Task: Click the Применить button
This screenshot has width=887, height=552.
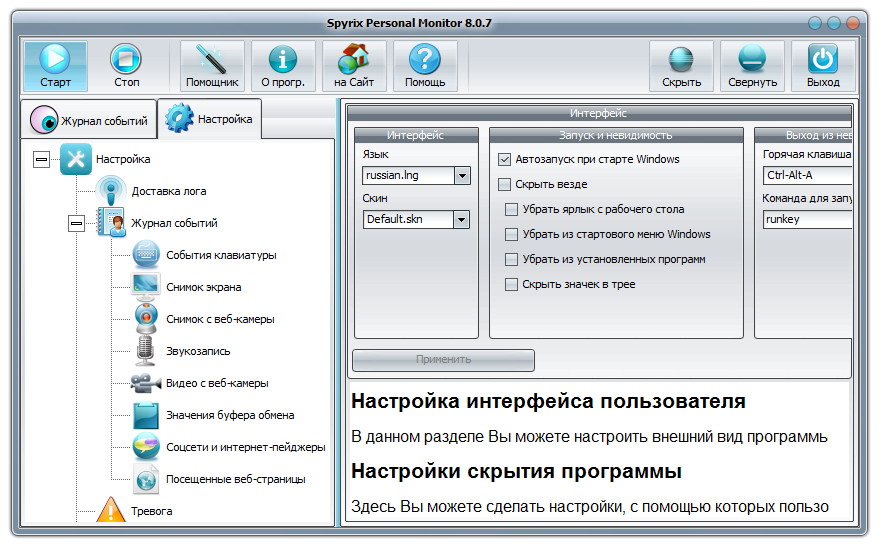Action: (x=443, y=360)
